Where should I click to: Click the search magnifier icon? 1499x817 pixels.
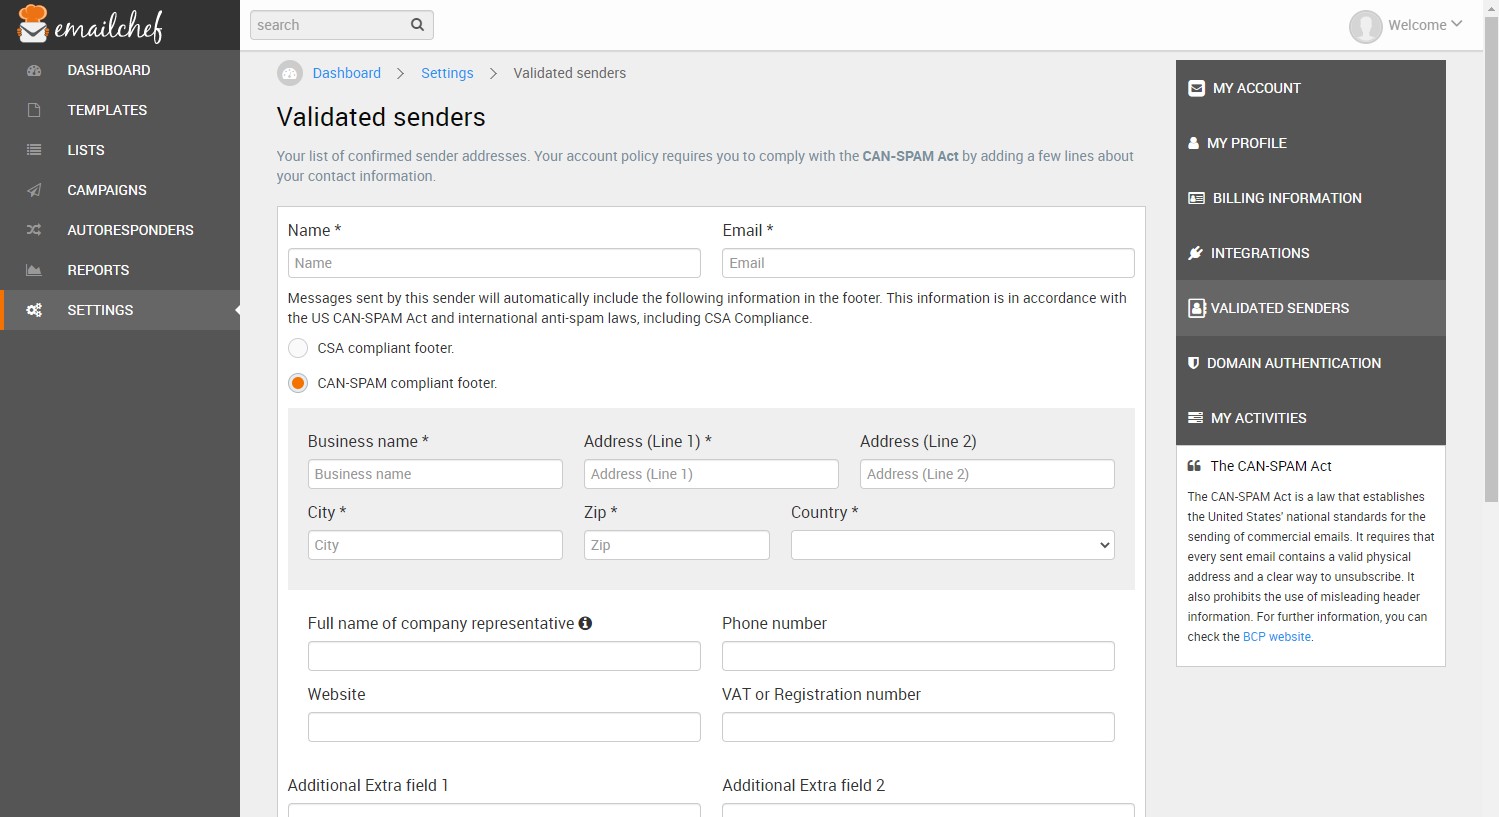click(418, 25)
